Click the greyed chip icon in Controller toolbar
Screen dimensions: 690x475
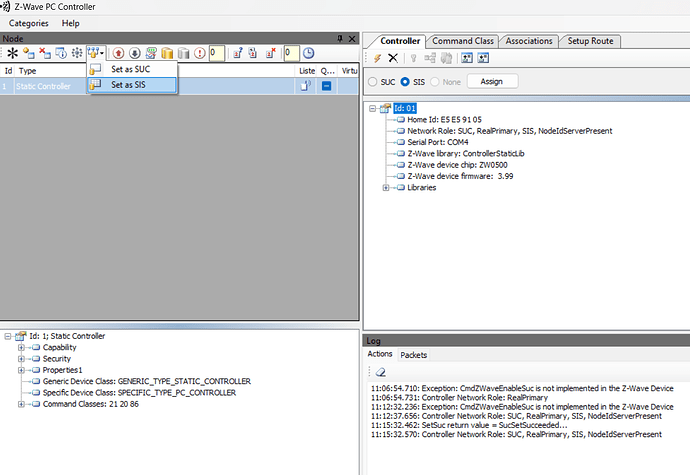click(x=447, y=58)
